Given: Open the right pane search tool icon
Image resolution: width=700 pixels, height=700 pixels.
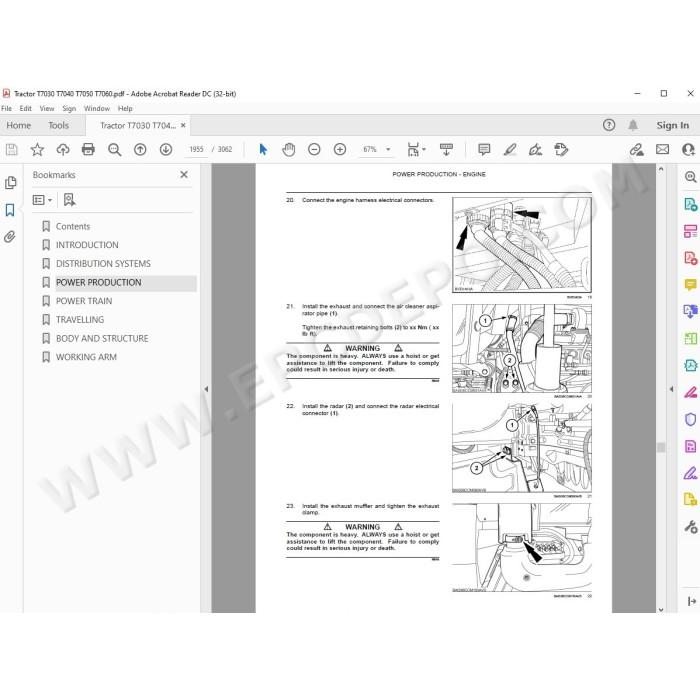Looking at the screenshot, I should pos(690,177).
